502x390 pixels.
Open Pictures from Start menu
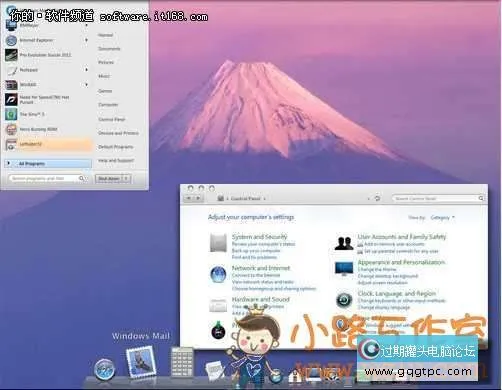pos(106,62)
